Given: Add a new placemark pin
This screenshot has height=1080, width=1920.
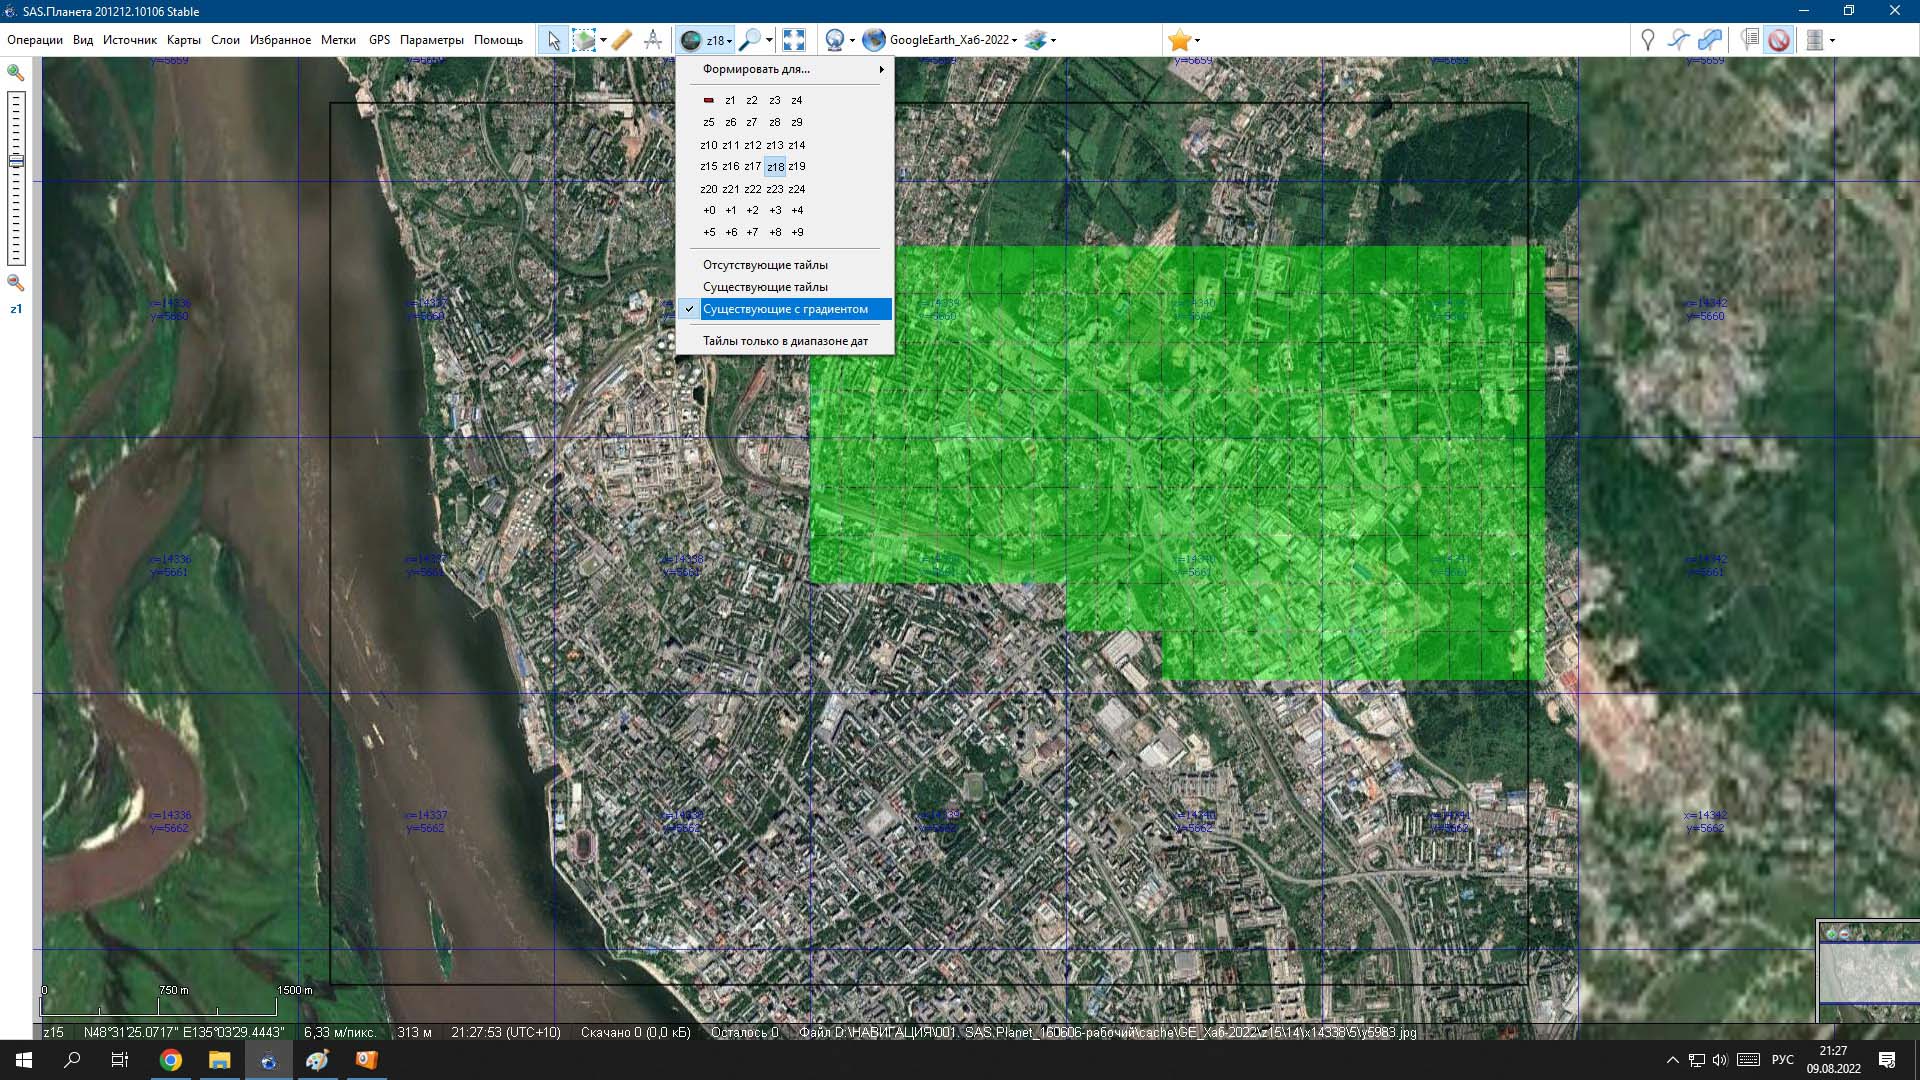Looking at the screenshot, I should 1647,40.
